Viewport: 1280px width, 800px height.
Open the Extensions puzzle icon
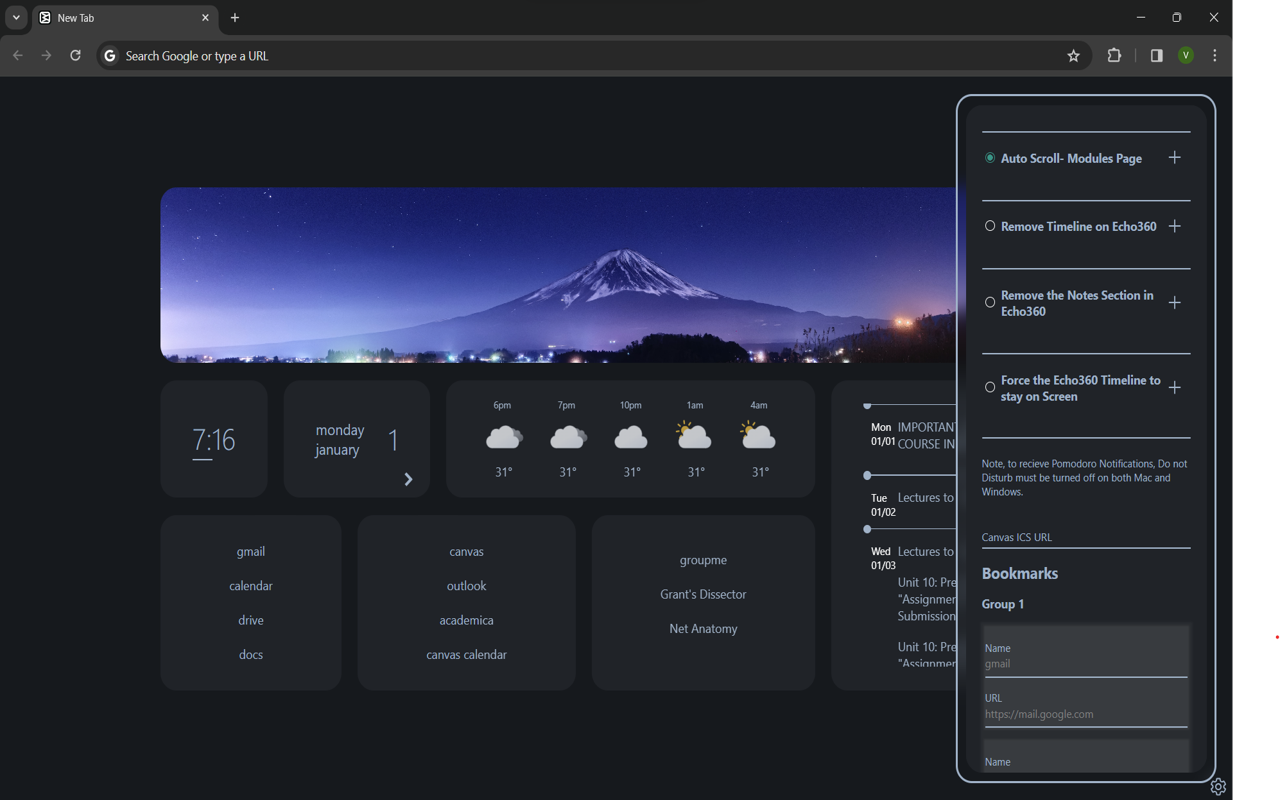tap(1114, 56)
